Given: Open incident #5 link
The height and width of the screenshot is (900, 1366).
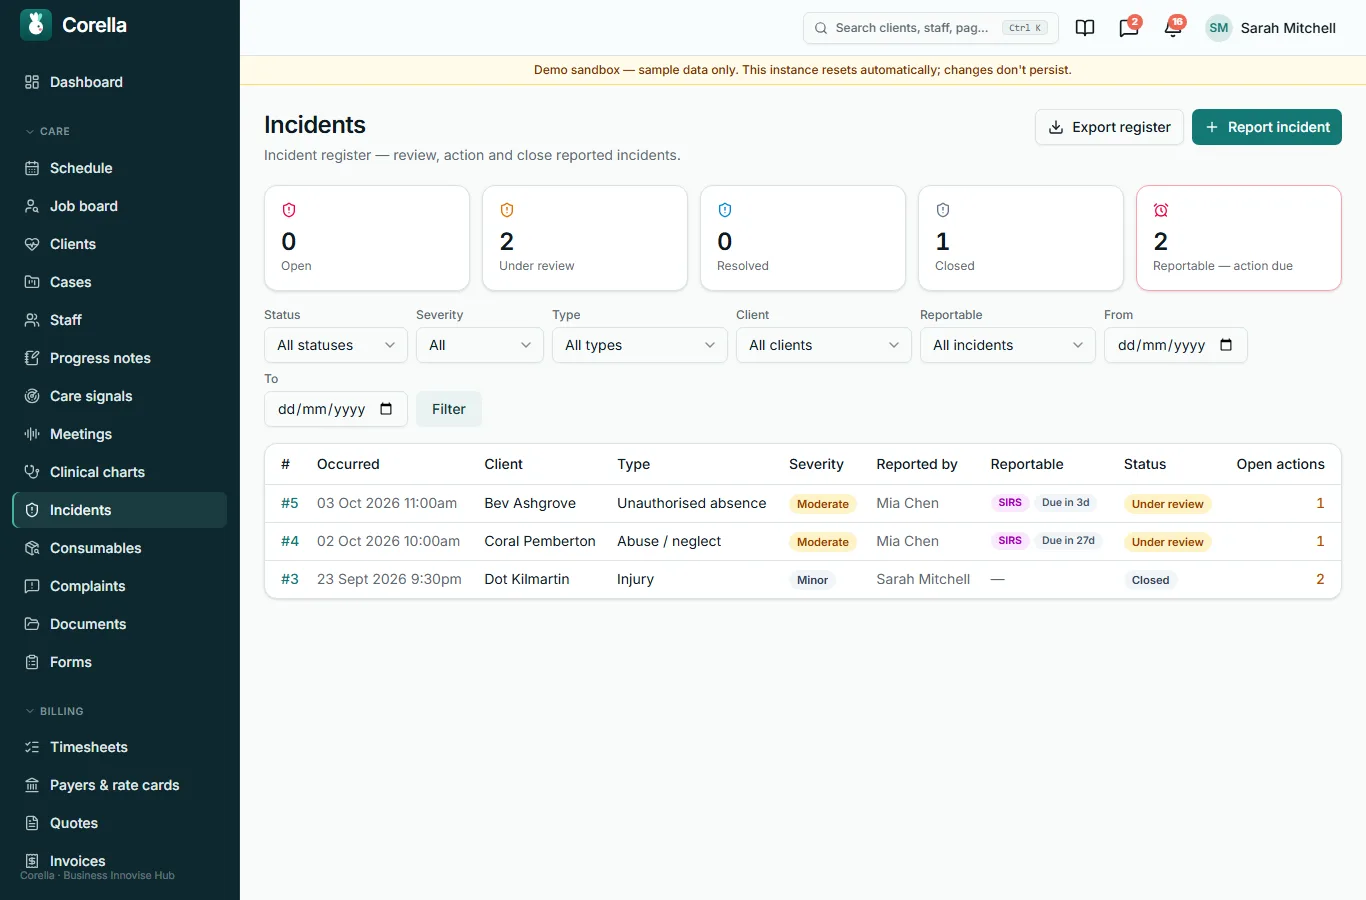Looking at the screenshot, I should [x=290, y=503].
